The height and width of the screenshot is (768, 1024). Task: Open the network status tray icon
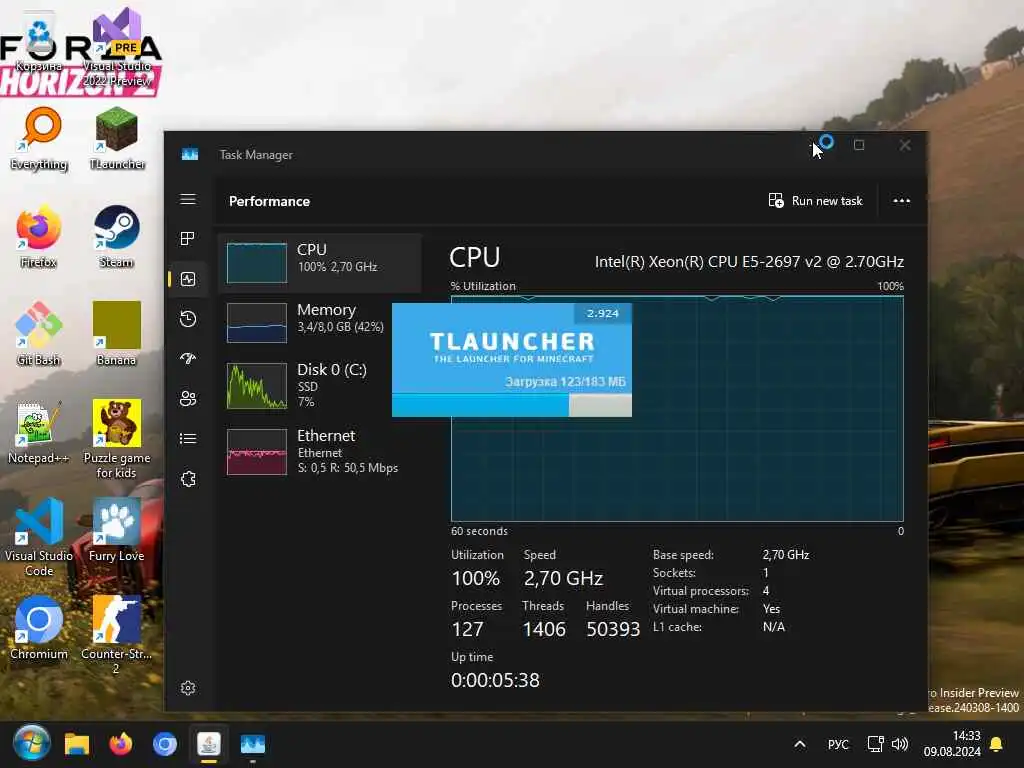click(875, 744)
